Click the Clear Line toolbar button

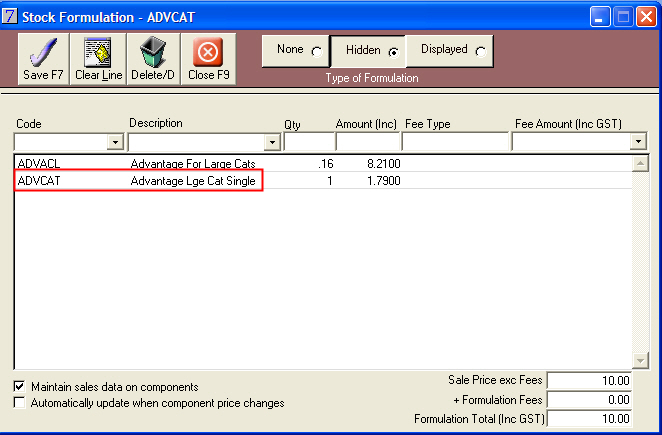[98, 59]
